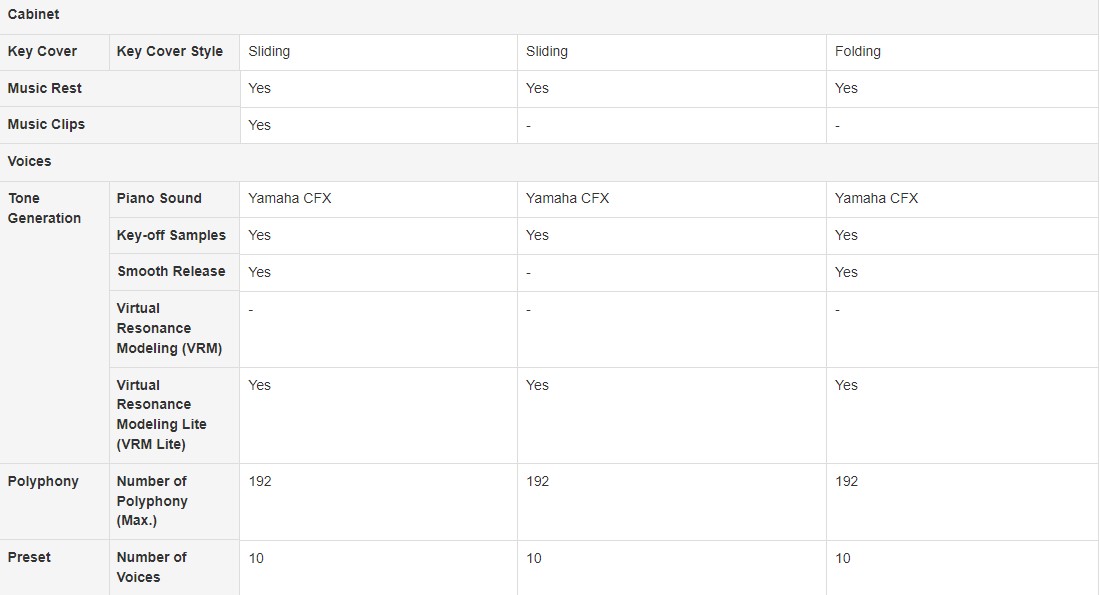The width and height of the screenshot is (1100, 595).
Task: Click the Number of Voices label
Action: (151, 567)
